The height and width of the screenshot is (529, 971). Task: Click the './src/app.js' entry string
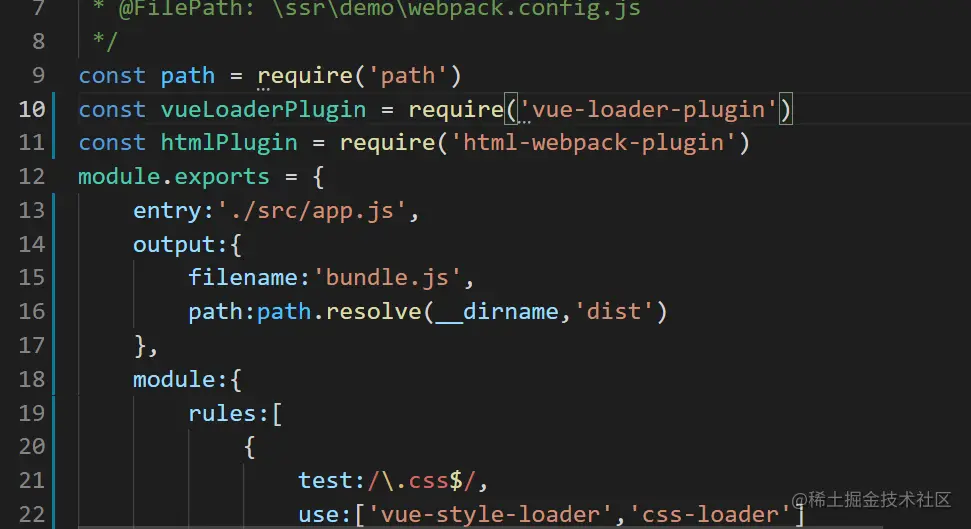pos(311,211)
